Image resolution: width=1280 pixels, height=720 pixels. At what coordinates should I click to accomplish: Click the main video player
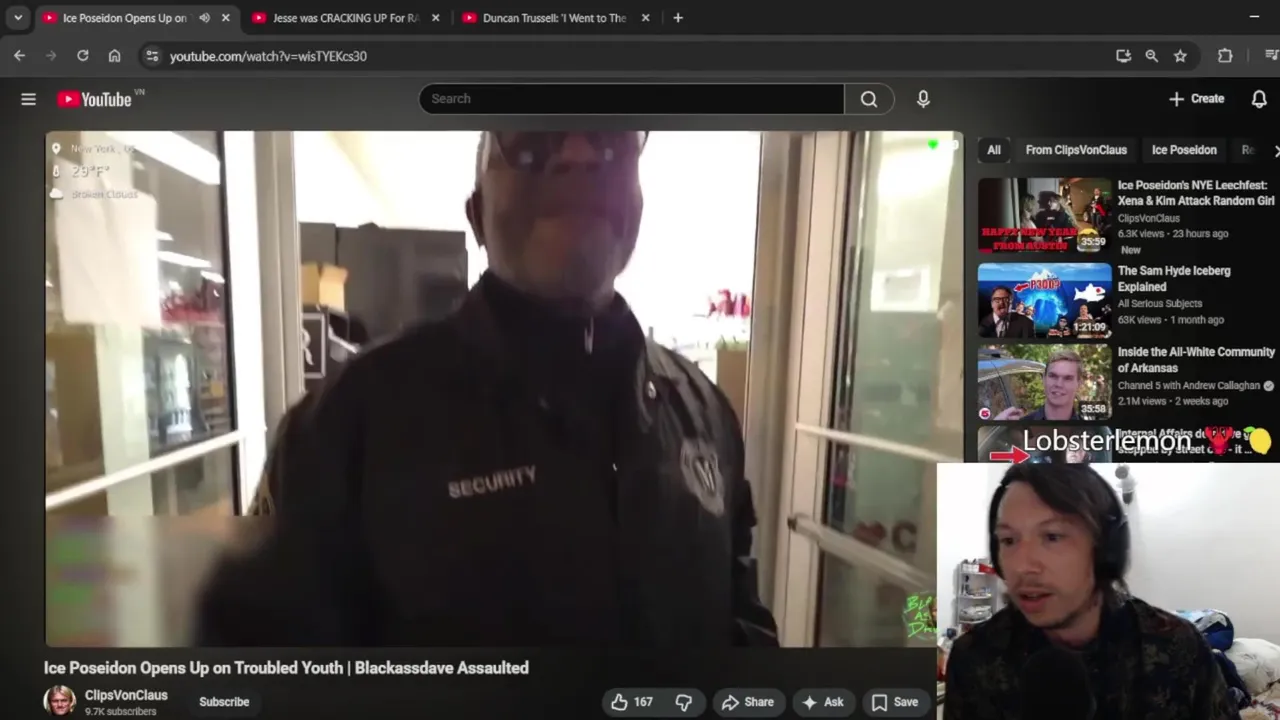click(x=503, y=389)
